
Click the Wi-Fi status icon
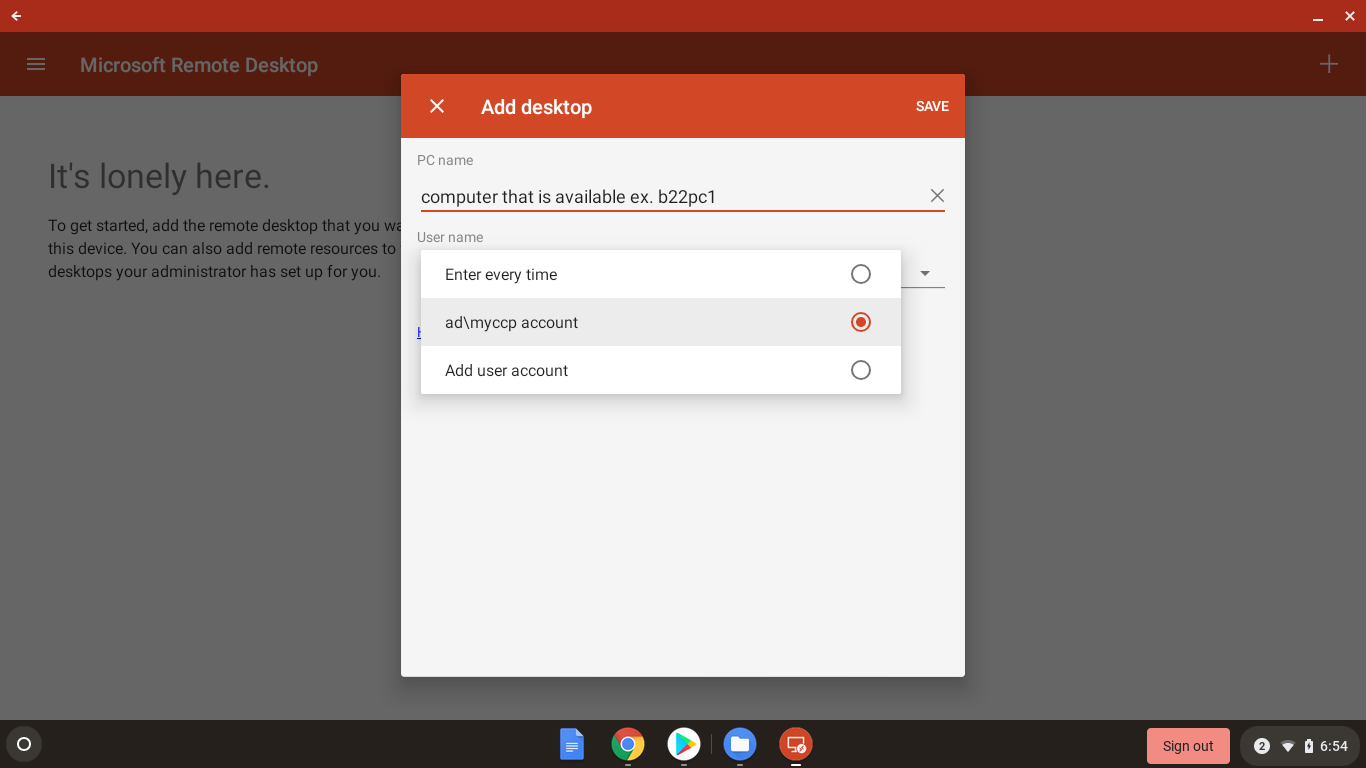point(1288,746)
